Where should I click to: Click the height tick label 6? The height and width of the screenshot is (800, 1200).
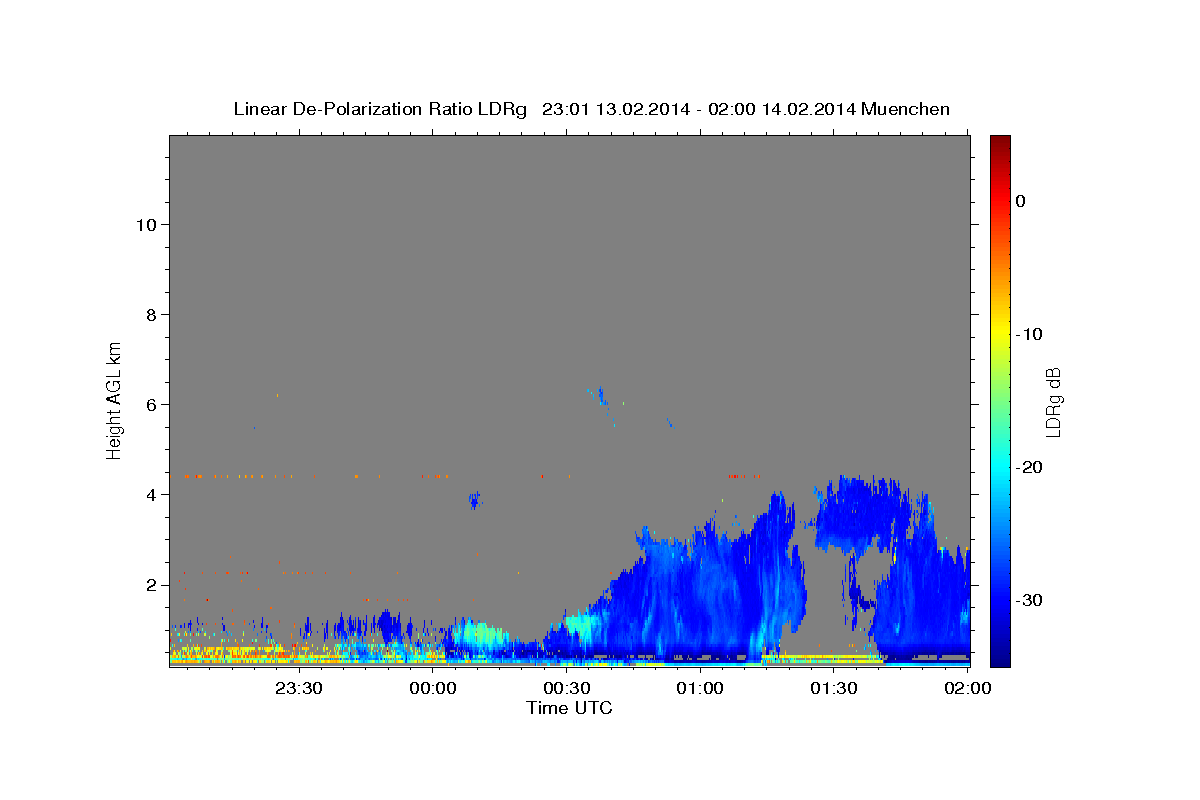(x=150, y=404)
